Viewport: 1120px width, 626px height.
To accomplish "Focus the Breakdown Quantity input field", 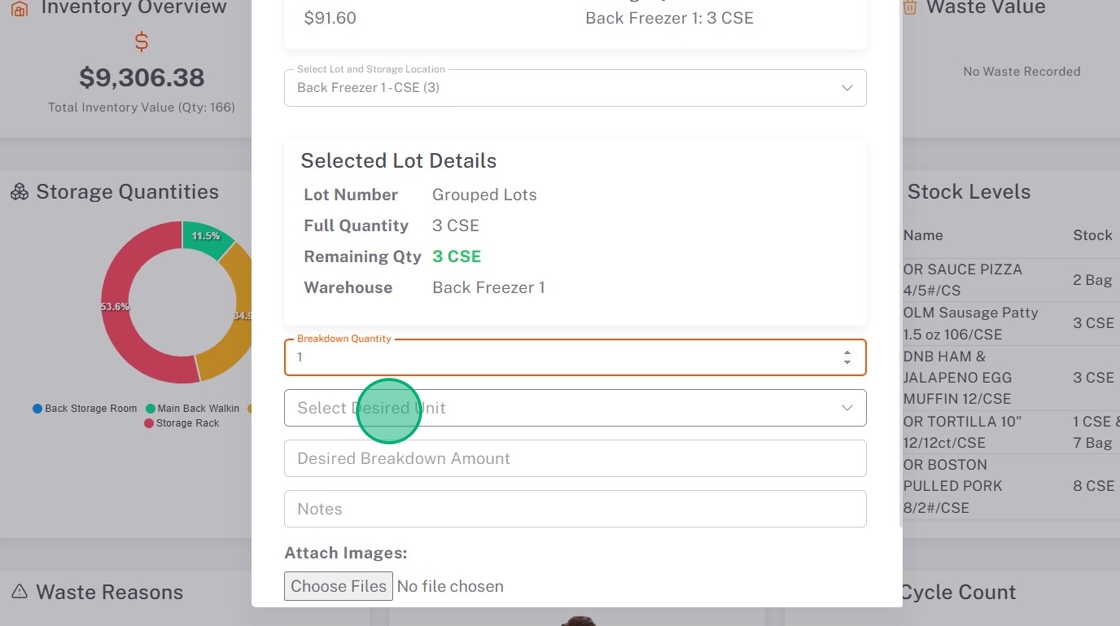I will 560,357.
